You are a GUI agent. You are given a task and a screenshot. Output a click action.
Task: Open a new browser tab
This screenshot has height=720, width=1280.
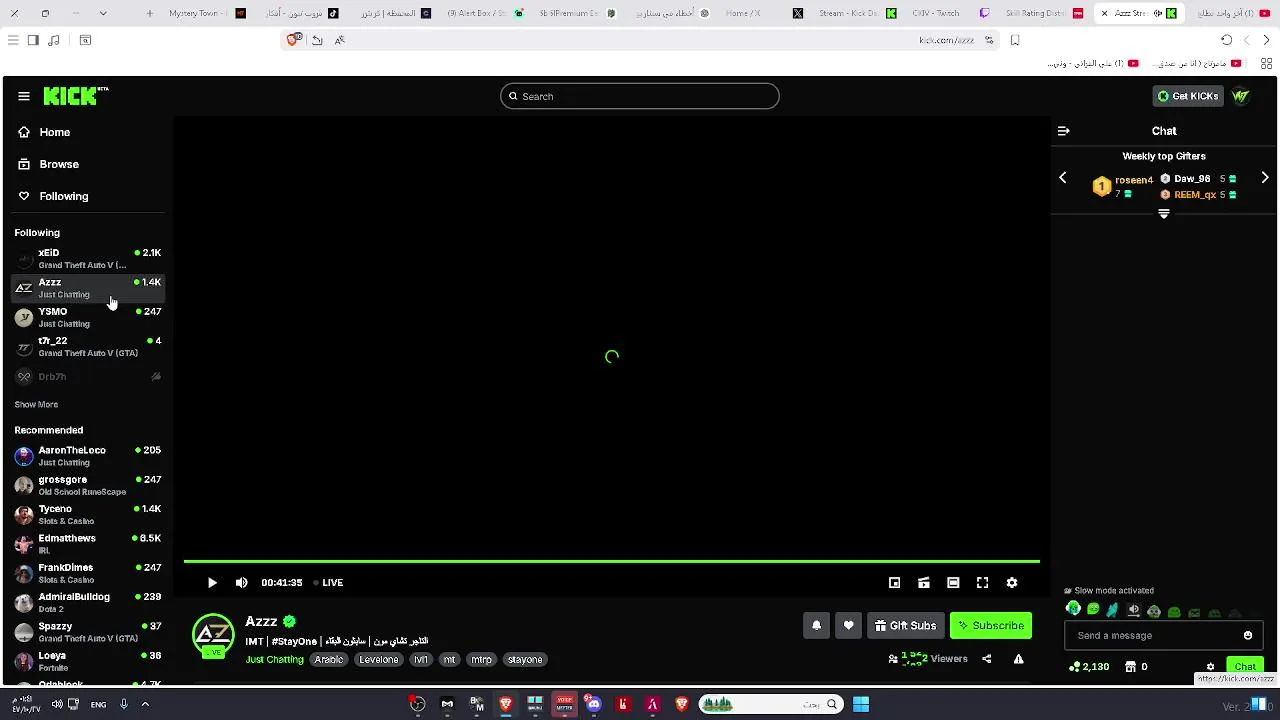point(149,13)
